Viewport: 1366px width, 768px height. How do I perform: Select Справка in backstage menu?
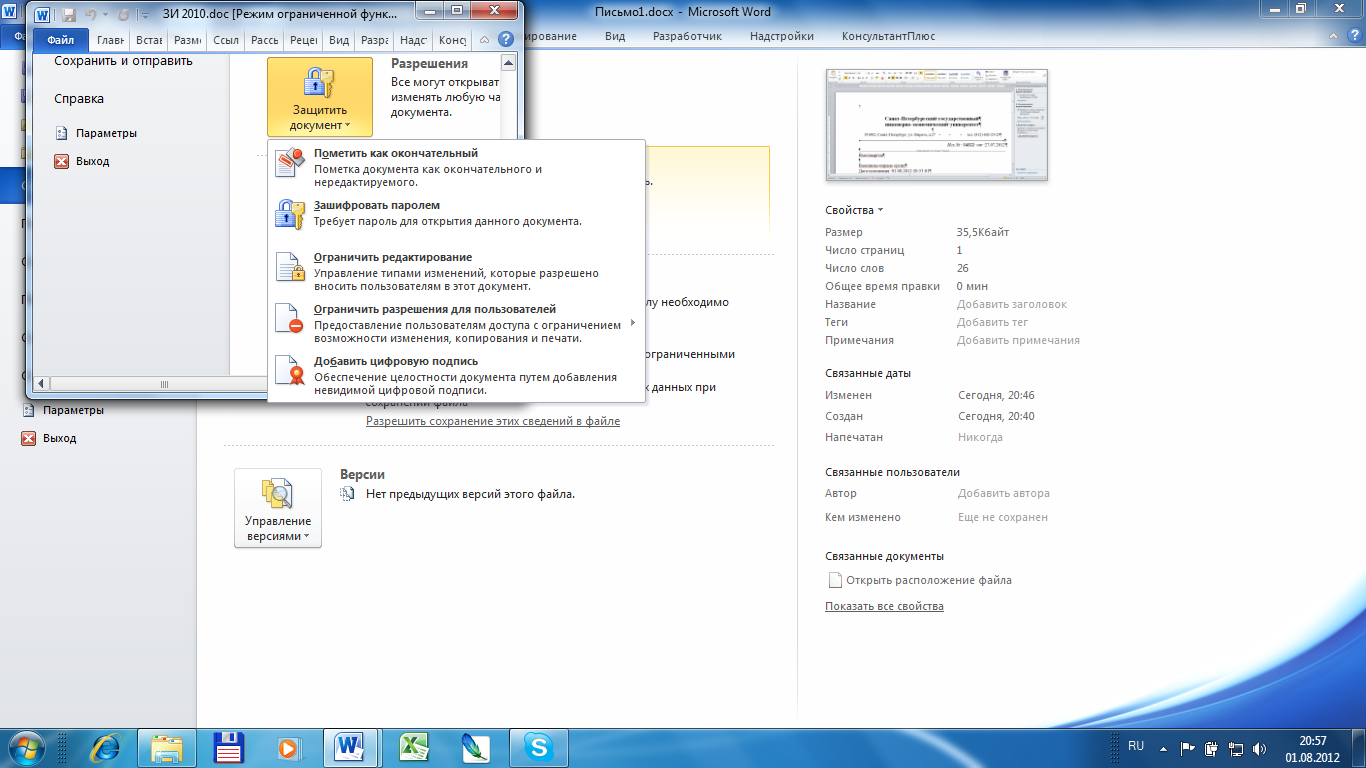79,99
